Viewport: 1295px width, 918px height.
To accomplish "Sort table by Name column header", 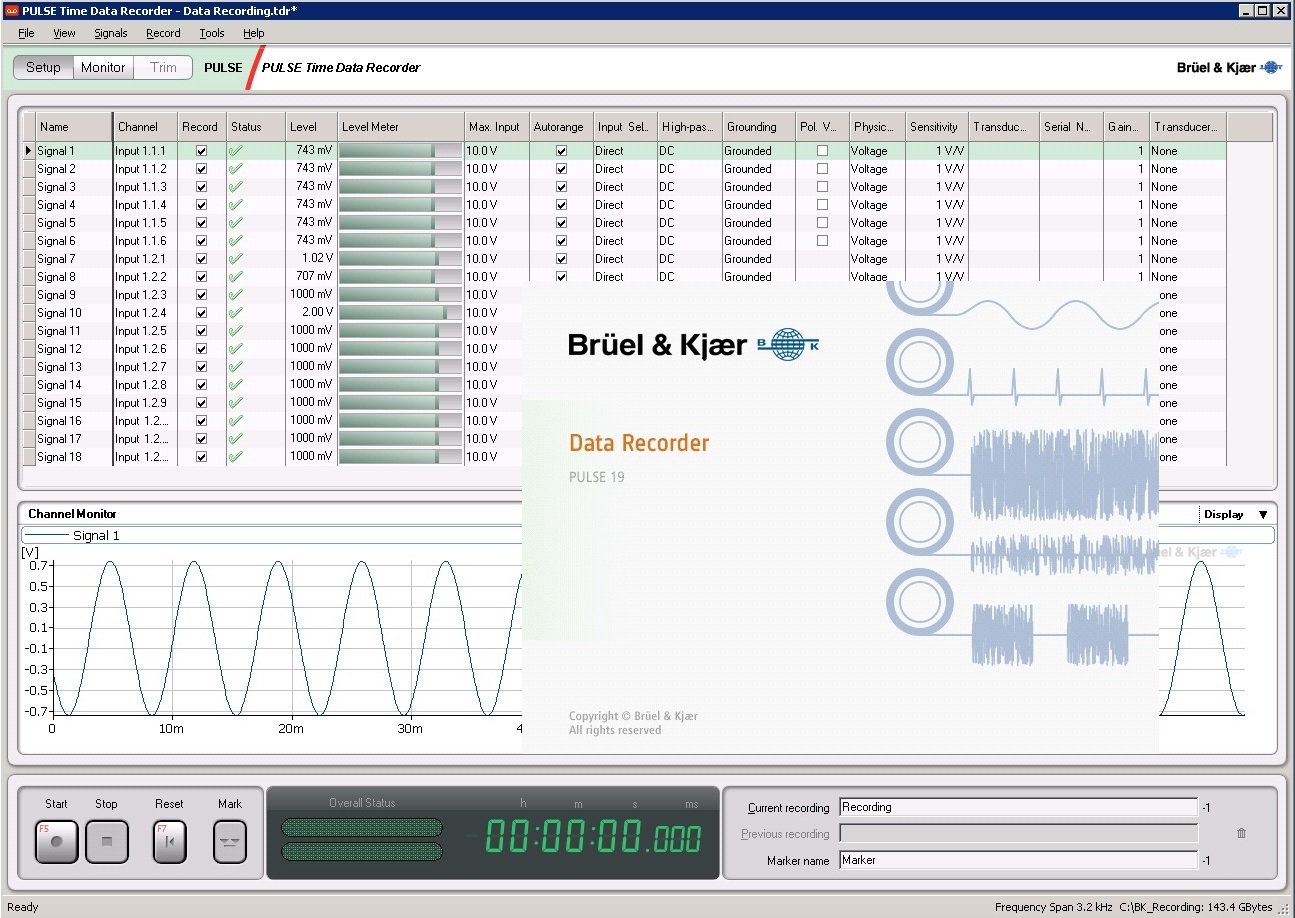I will click(x=74, y=127).
